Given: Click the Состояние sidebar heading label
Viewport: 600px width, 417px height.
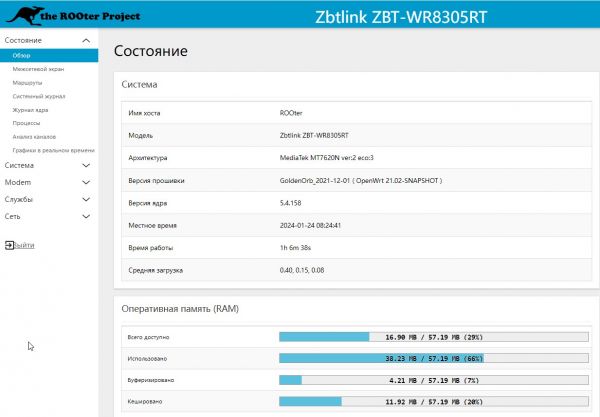Looking at the screenshot, I should [x=23, y=40].
